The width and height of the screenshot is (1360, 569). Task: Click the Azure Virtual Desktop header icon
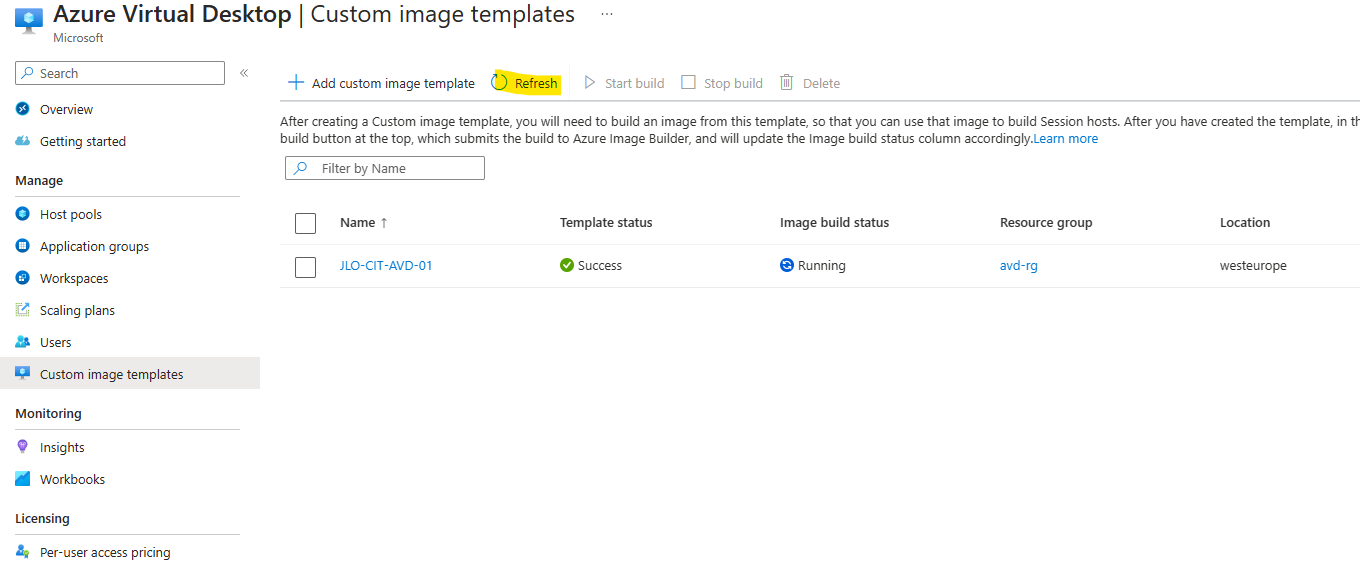tap(29, 22)
